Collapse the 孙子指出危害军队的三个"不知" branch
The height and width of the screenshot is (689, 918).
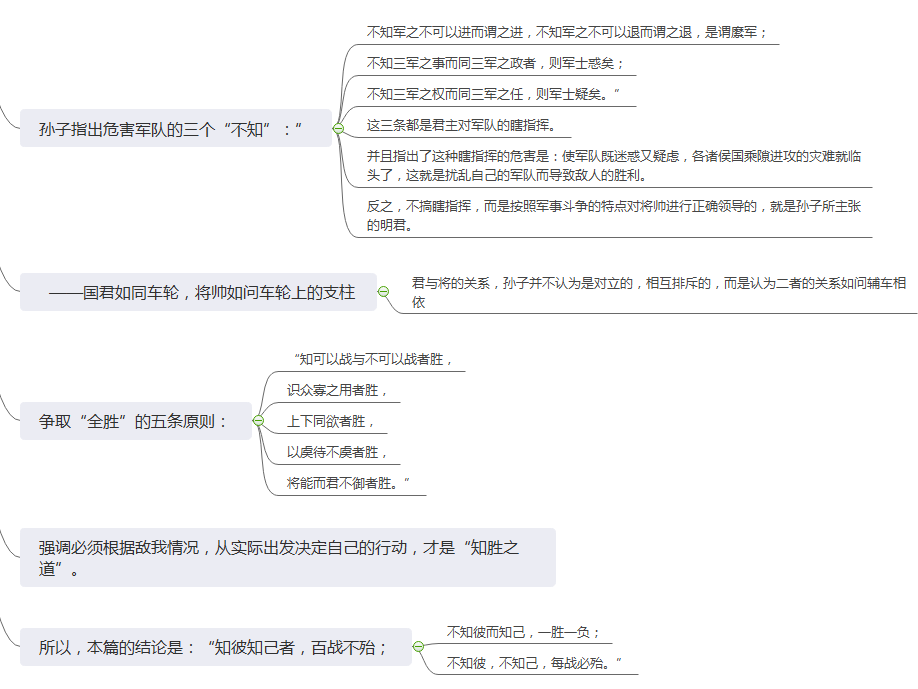pos(338,128)
